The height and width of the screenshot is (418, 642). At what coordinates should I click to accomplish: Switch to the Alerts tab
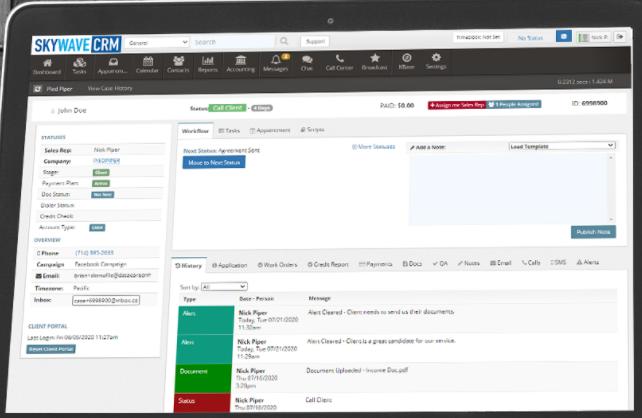[588, 262]
